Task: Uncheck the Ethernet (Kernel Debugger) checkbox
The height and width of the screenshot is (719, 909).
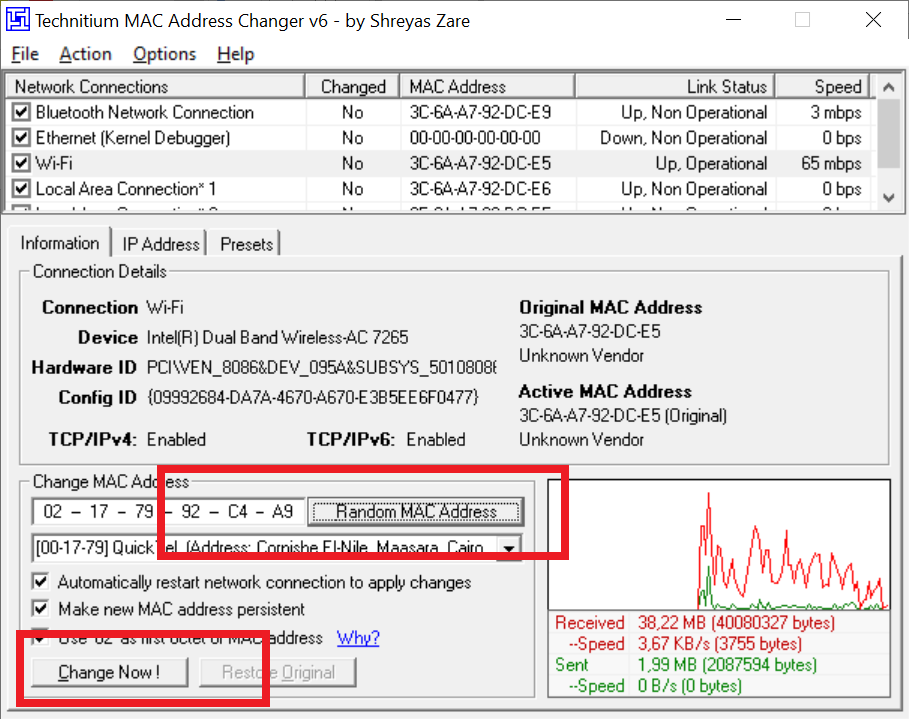Action: coord(21,138)
